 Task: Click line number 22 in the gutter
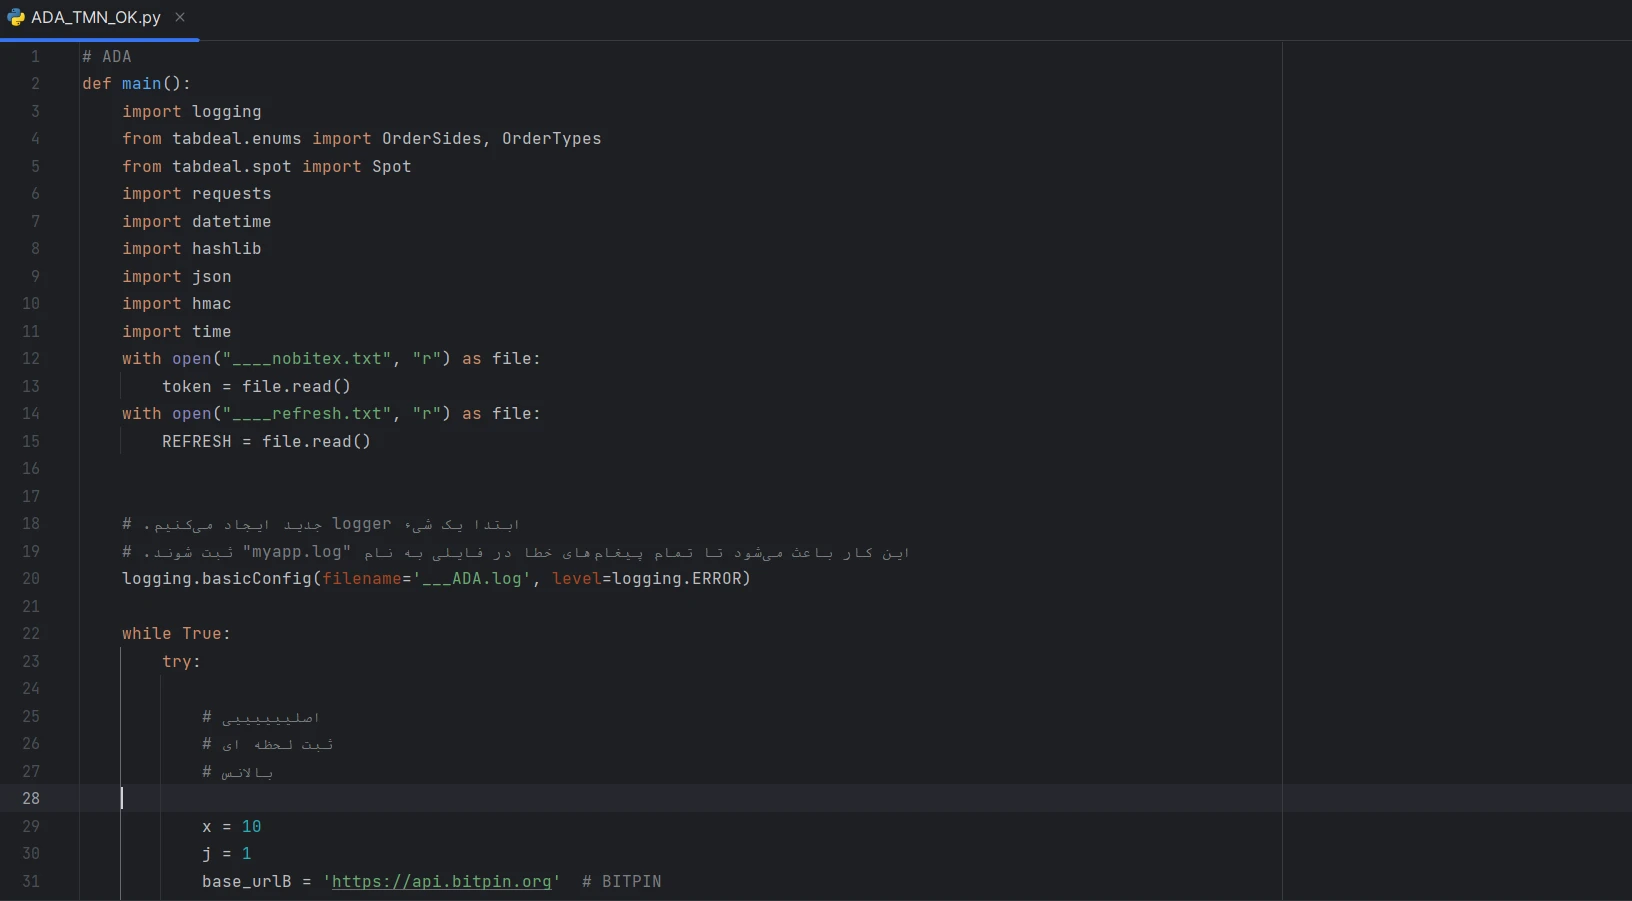(x=31, y=634)
